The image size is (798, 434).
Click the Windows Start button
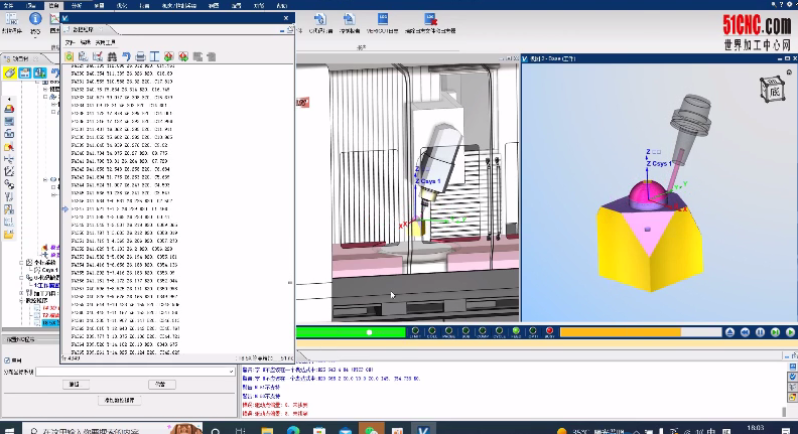click(x=10, y=427)
